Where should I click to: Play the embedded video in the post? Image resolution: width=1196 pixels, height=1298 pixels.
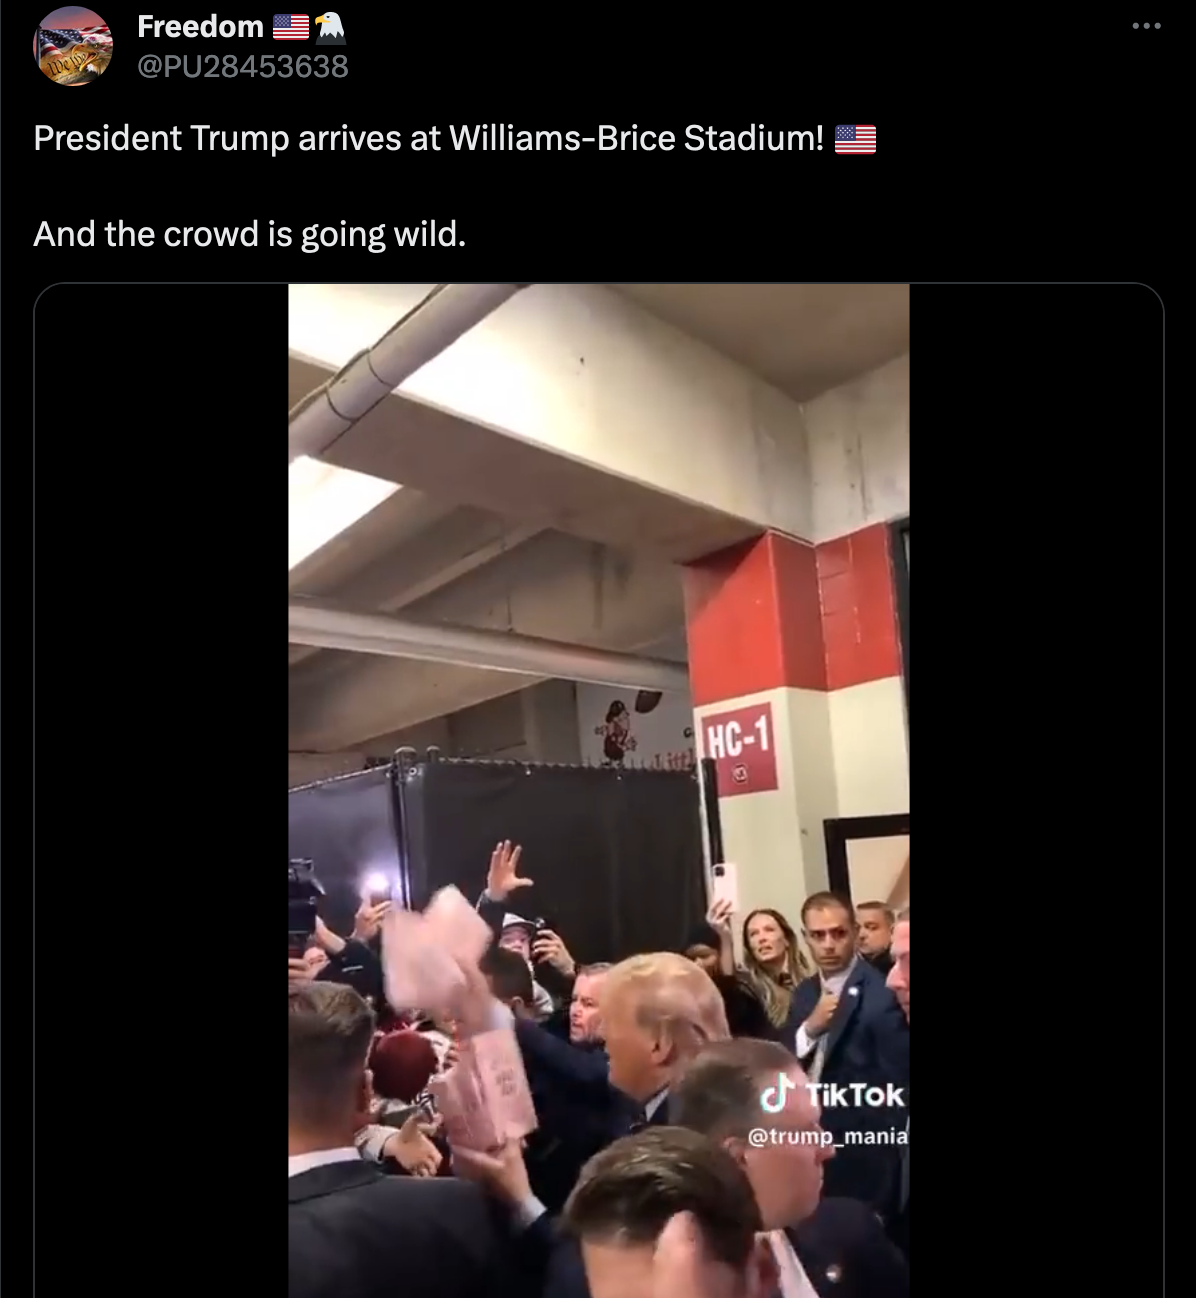pyautogui.click(x=599, y=790)
